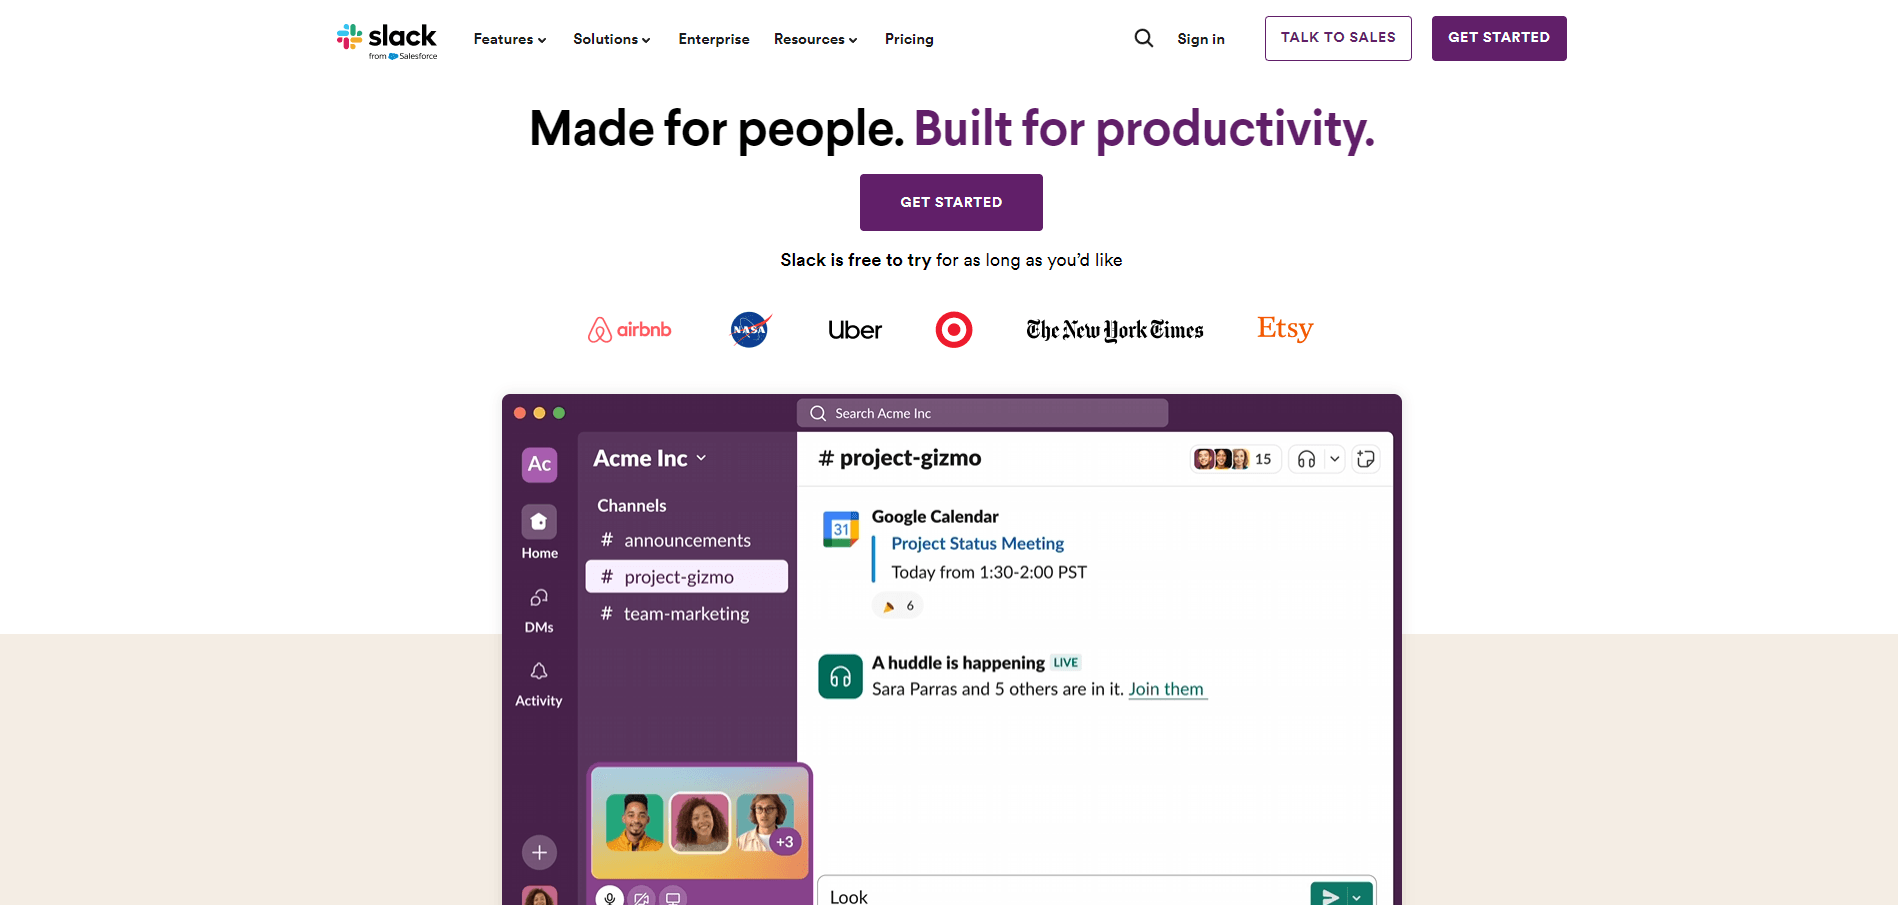Select the team-marketing channel
Viewport: 1898px width, 905px height.
[686, 613]
